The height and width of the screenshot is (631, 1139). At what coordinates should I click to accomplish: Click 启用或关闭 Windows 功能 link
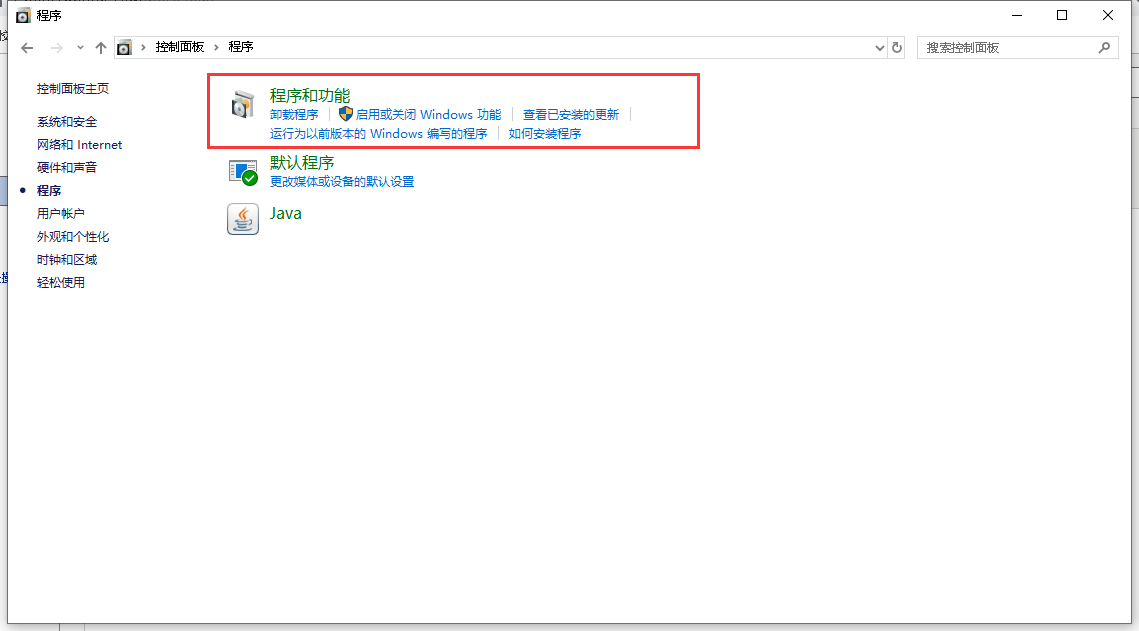point(429,115)
